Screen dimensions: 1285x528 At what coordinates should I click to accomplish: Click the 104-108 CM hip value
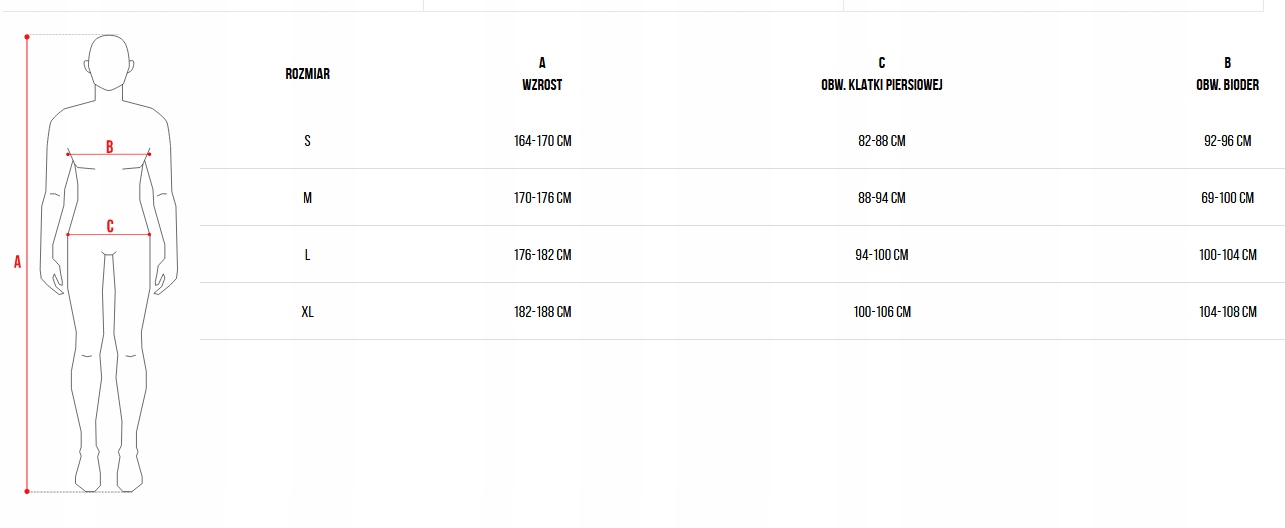coord(1227,312)
